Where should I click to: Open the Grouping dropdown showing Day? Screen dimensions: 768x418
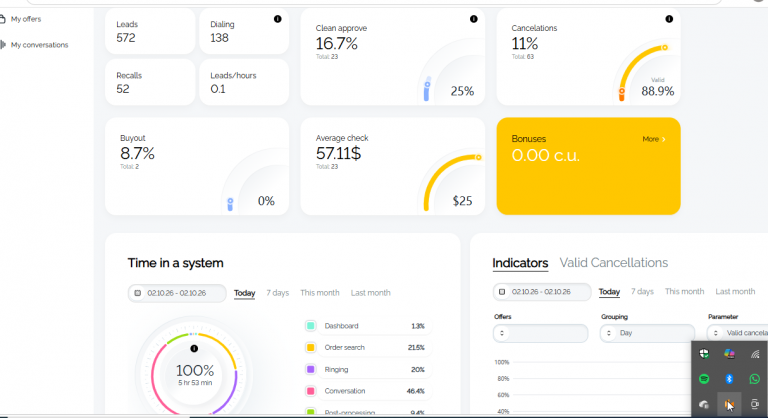point(648,333)
